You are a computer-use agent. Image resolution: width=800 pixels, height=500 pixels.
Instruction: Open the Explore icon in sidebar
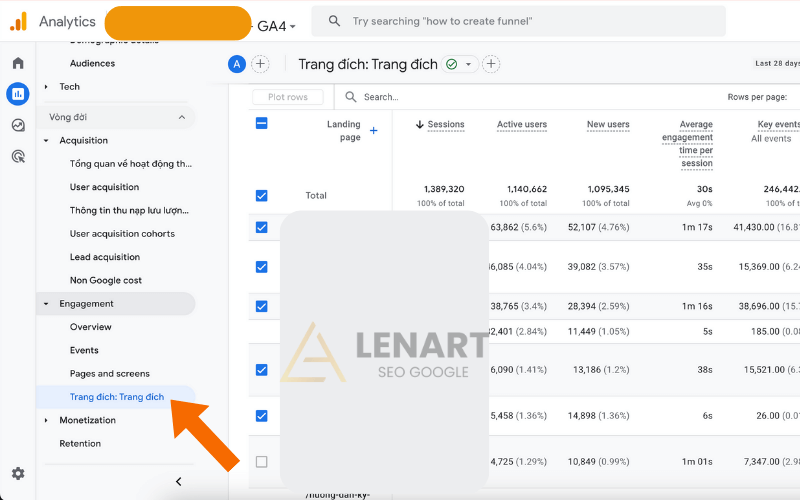click(18, 125)
